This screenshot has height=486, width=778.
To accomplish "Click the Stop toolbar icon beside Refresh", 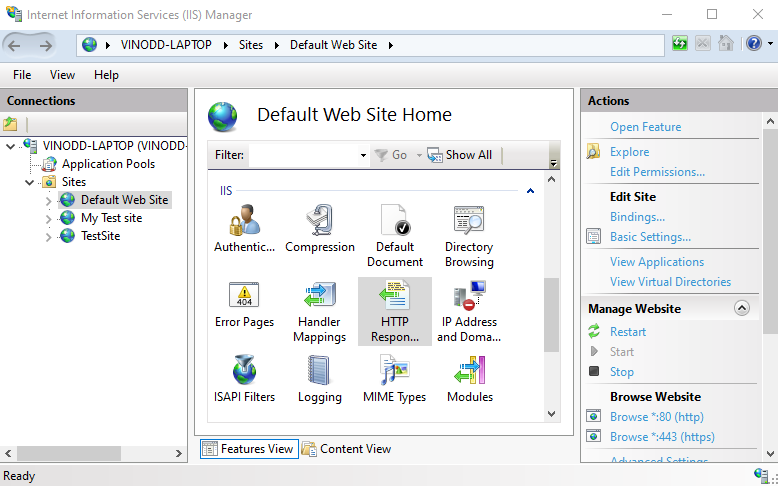I will 703,44.
